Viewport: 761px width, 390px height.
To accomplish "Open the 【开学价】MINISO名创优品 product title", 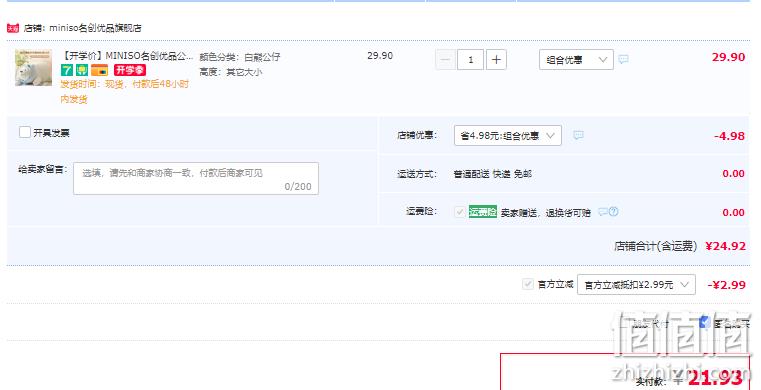I will [128, 56].
